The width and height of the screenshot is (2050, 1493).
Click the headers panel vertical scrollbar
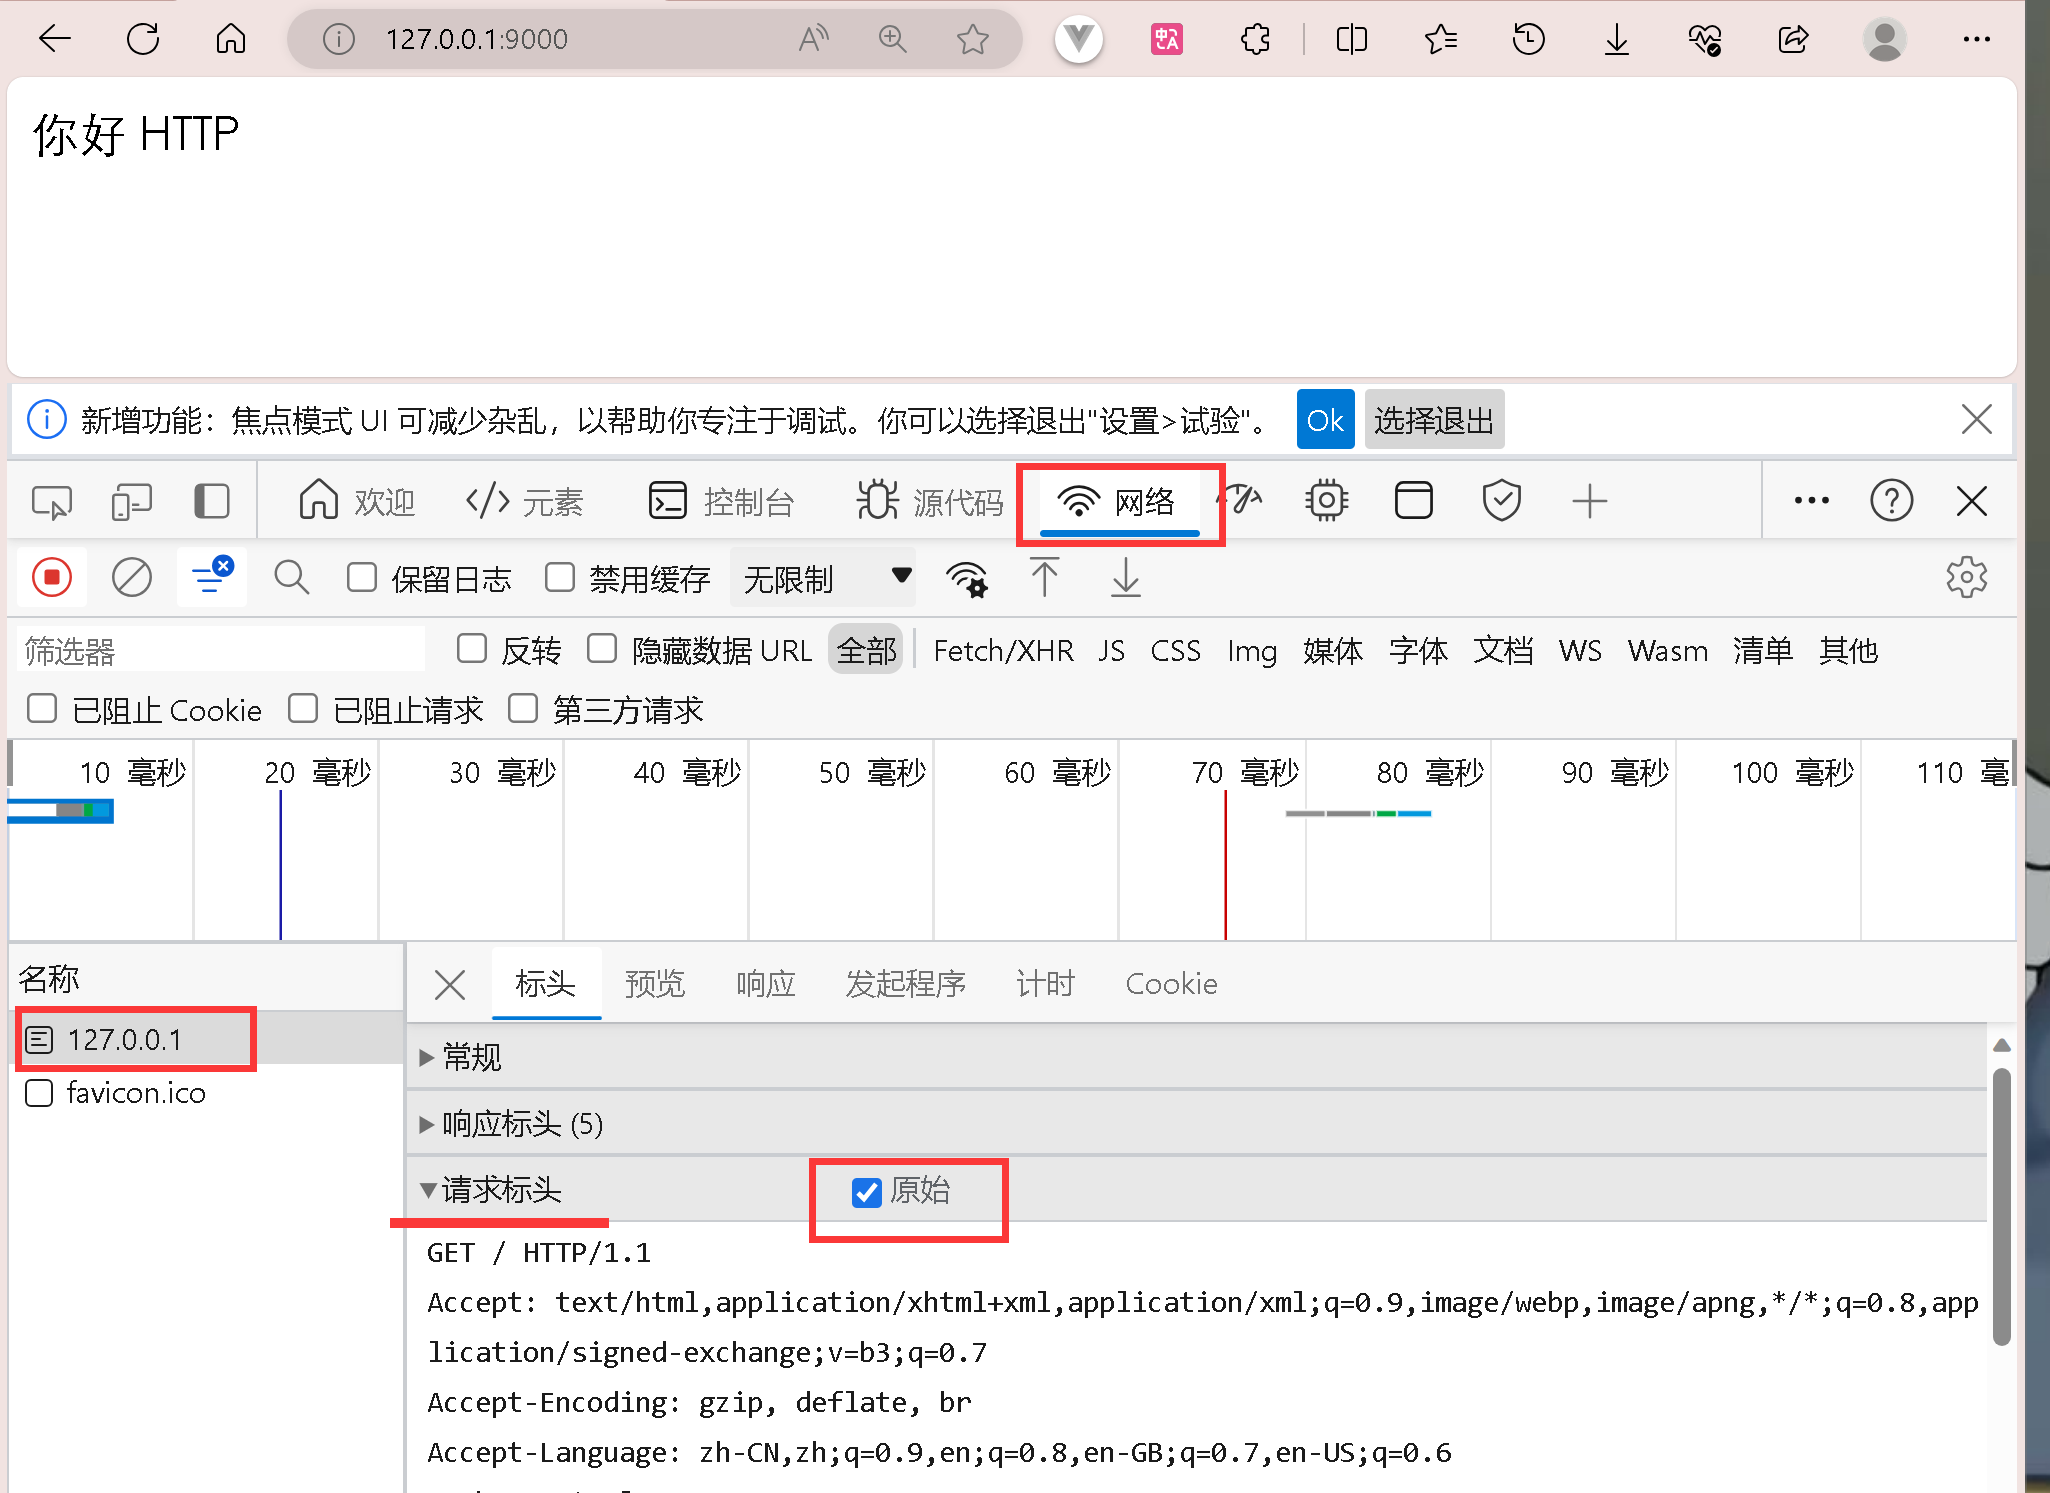2002,1207
